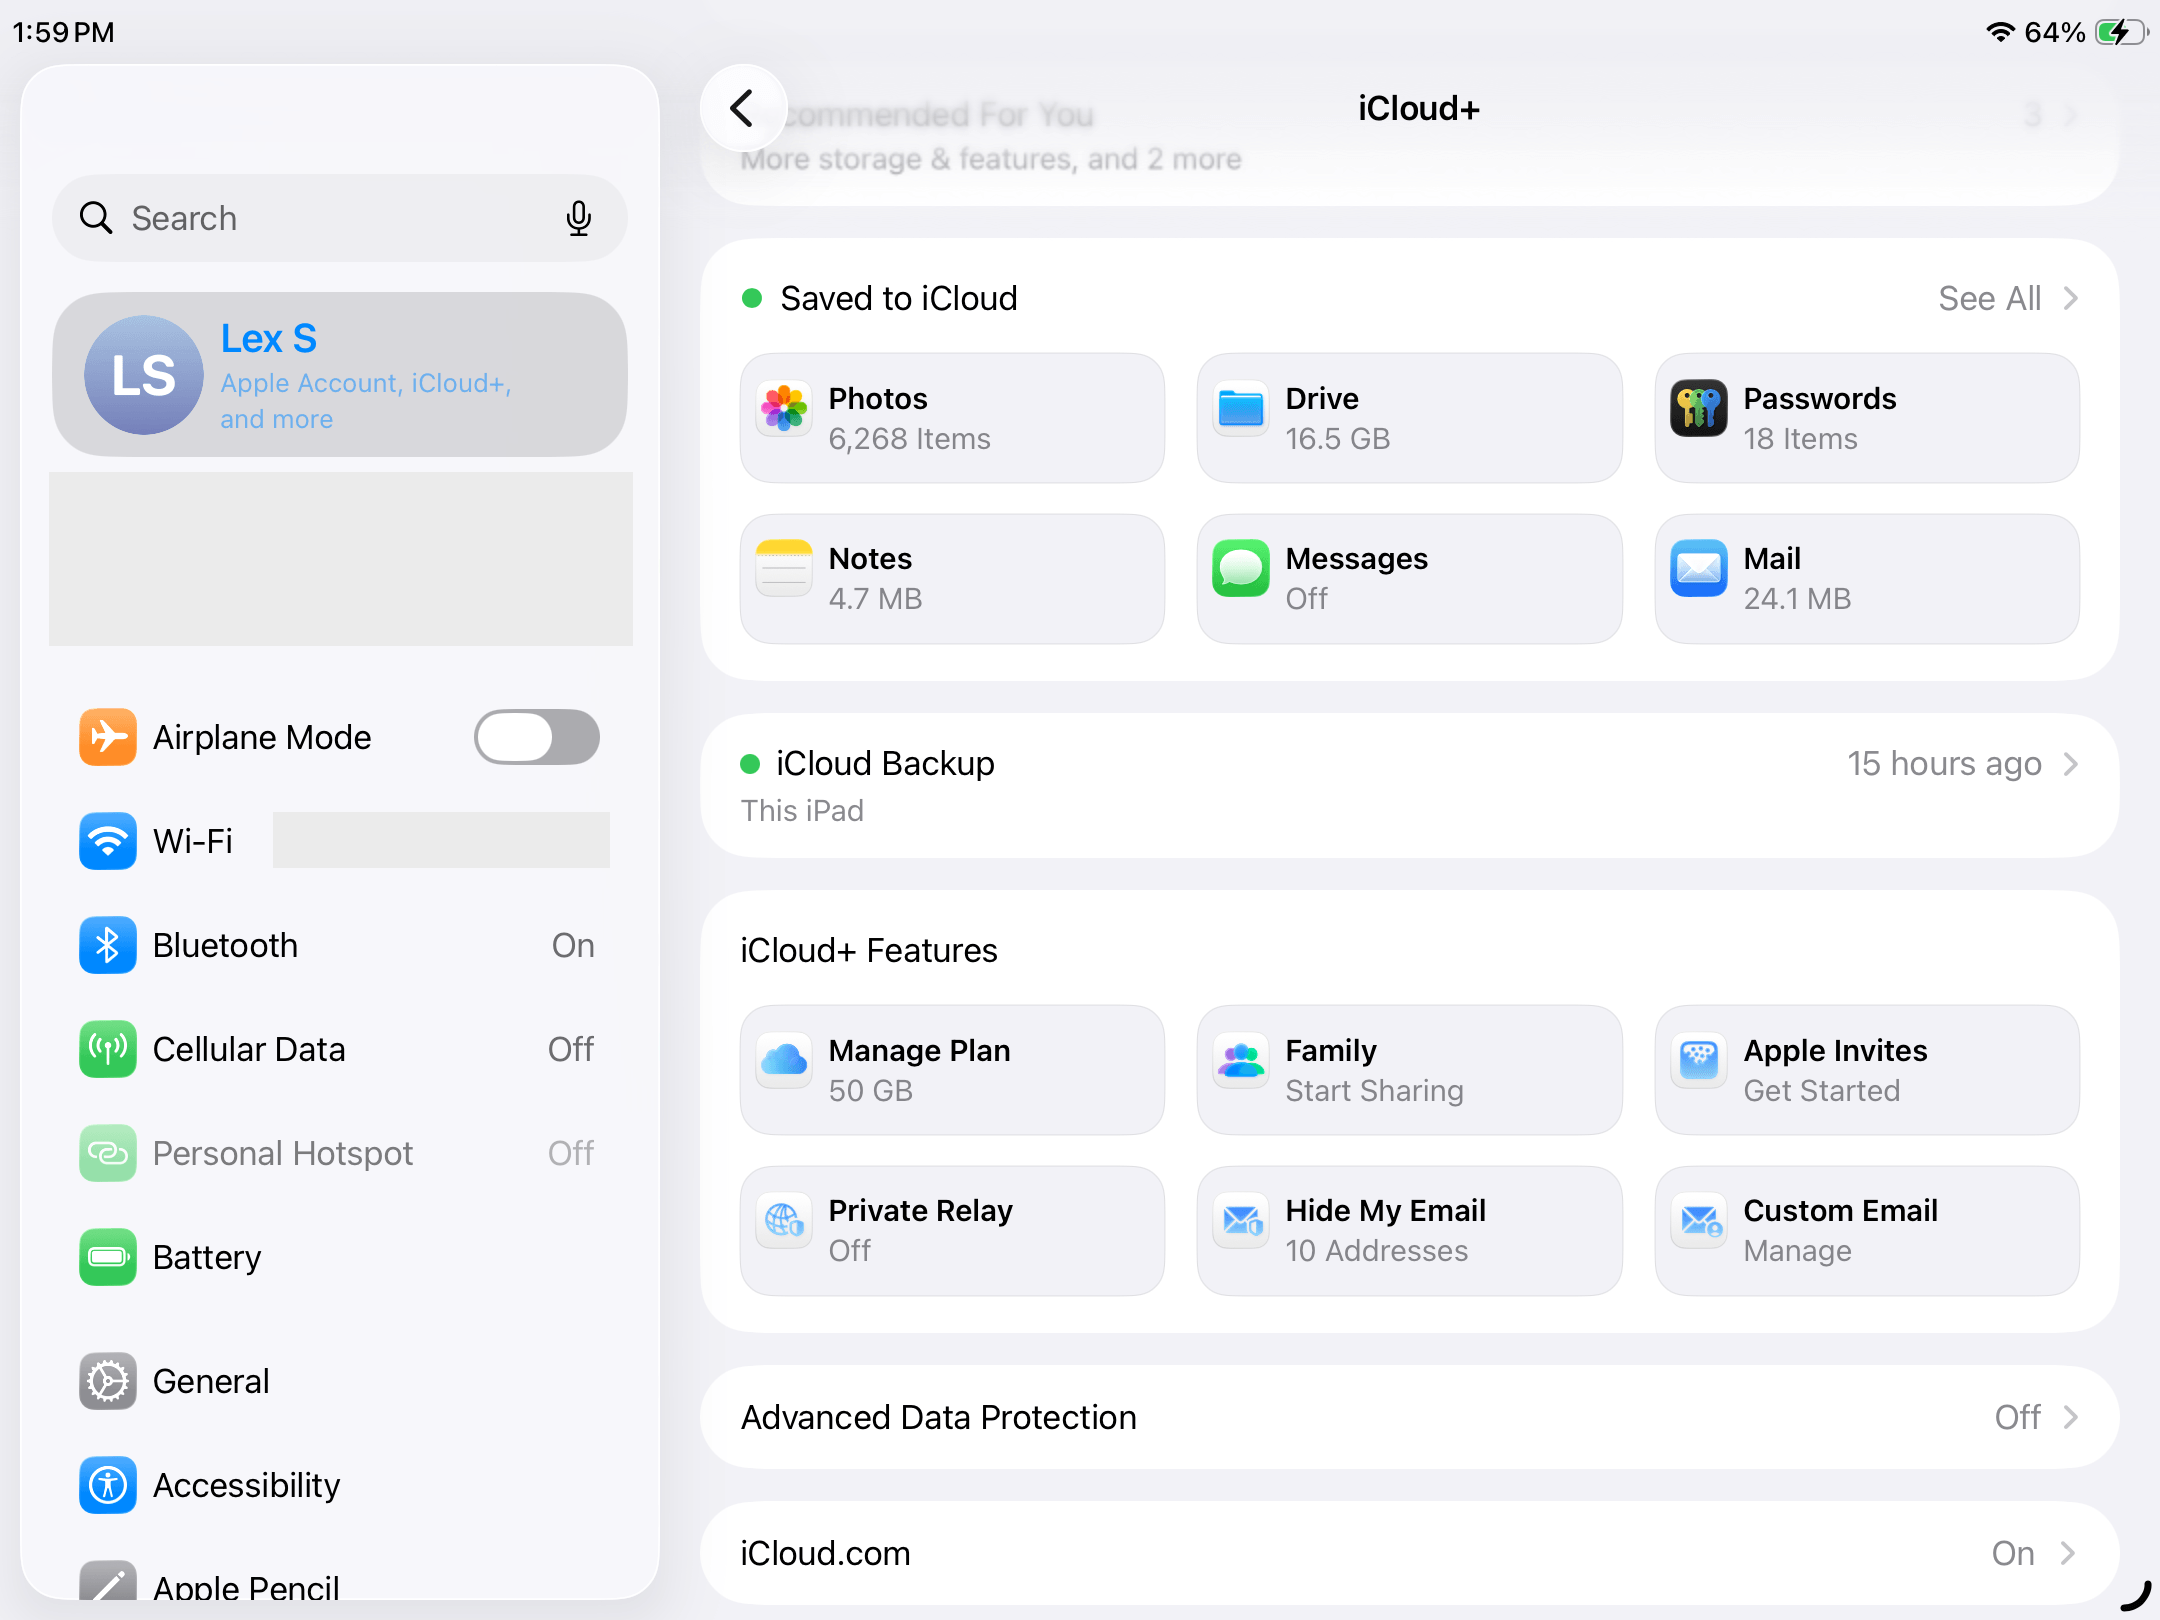Tap the Wi-Fi status bar indicator

[x=2000, y=32]
